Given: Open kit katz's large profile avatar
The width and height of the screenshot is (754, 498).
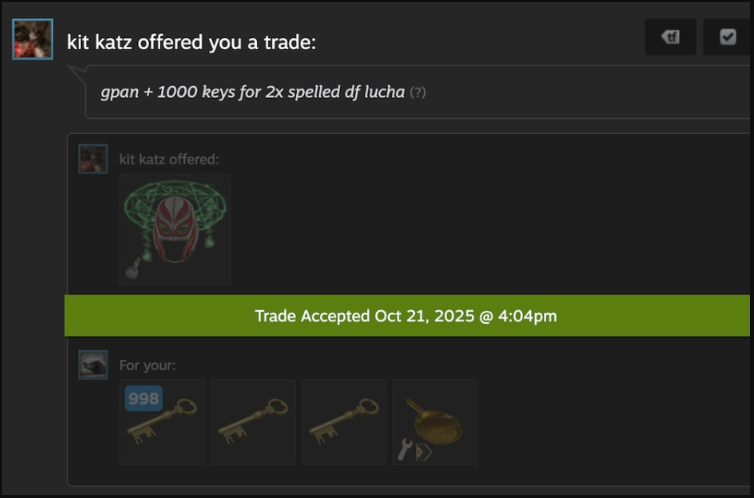Looking at the screenshot, I should [x=33, y=39].
